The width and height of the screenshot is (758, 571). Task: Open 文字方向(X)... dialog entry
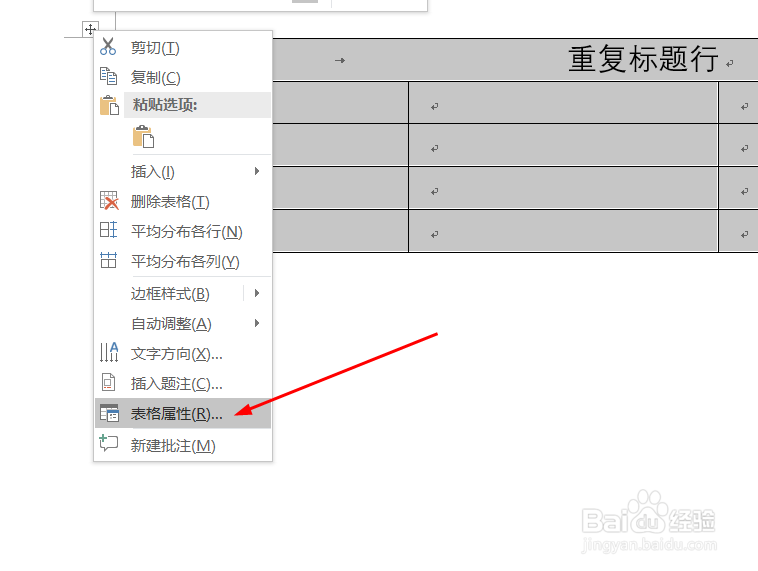pyautogui.click(x=183, y=354)
